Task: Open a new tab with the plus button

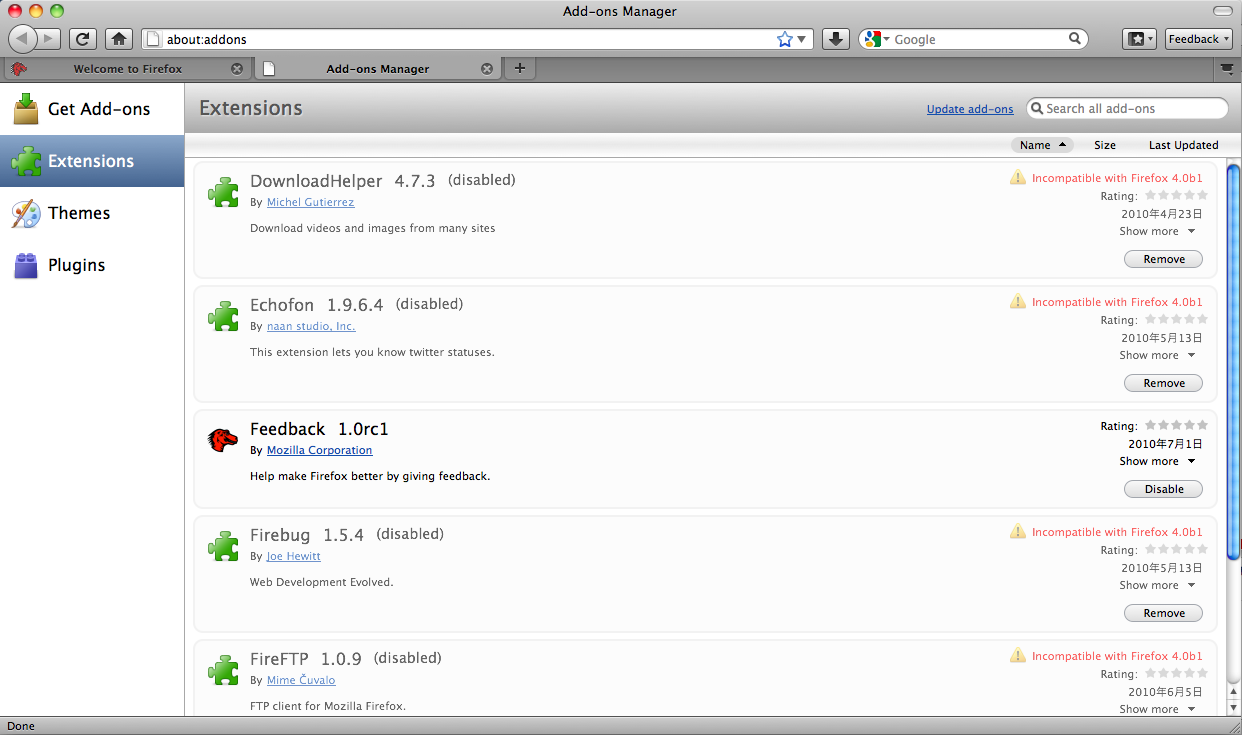Action: [x=519, y=68]
